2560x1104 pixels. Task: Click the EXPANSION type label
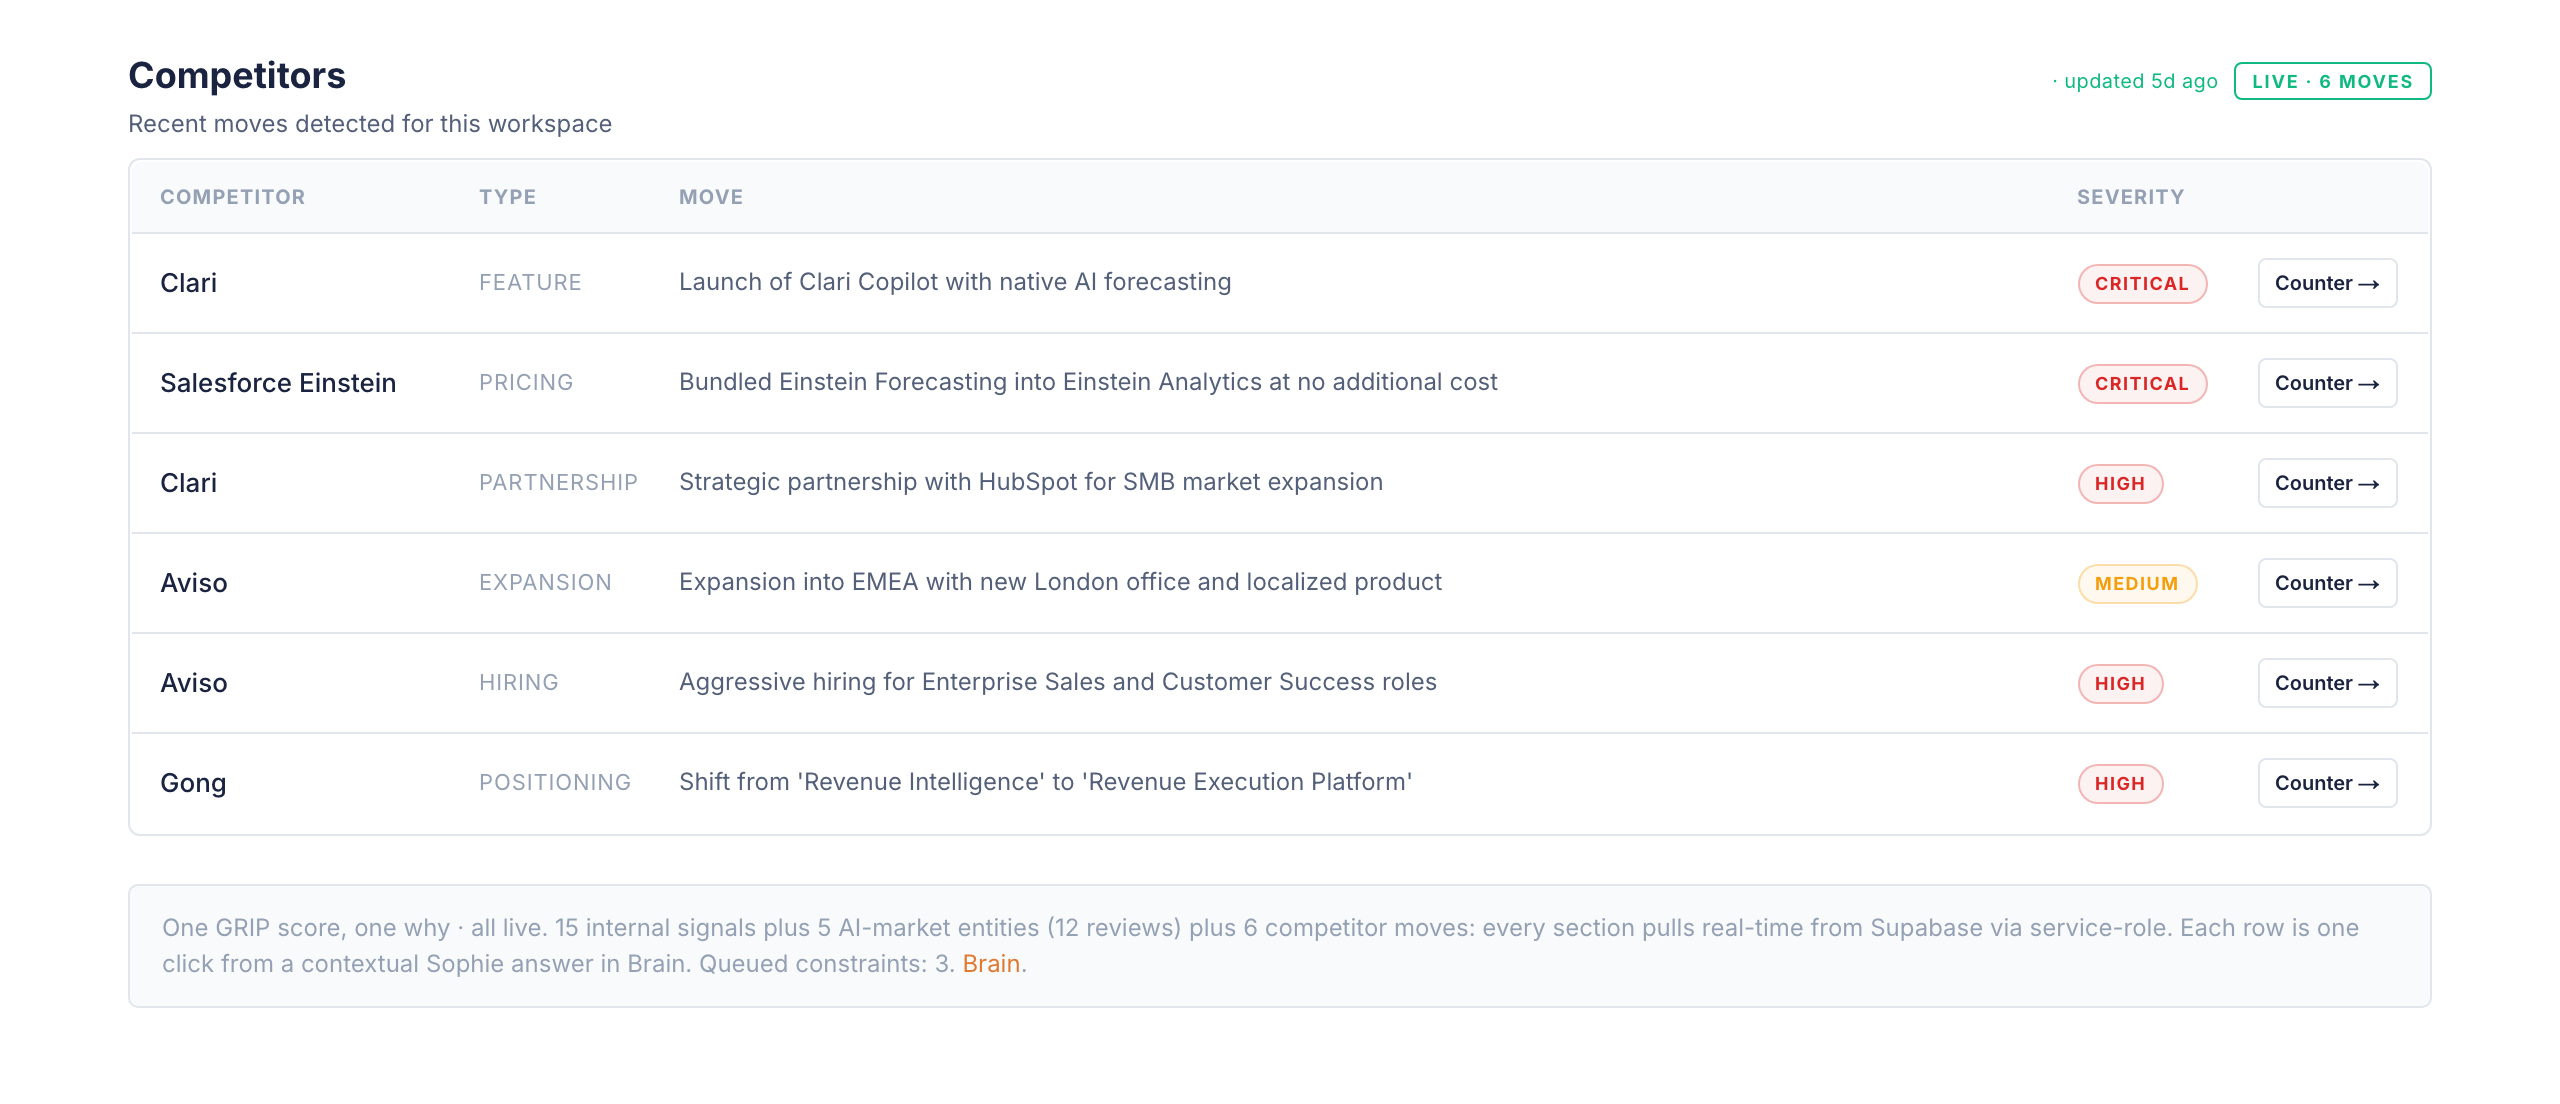point(545,582)
